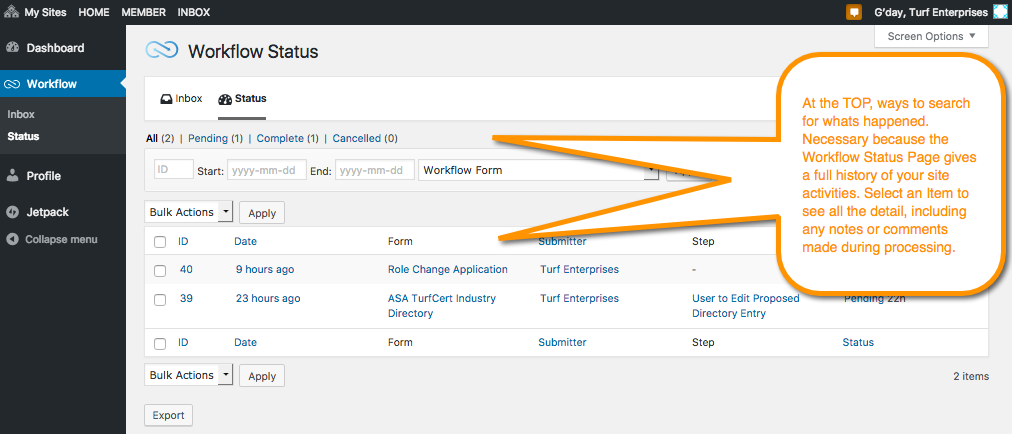Filter by Complete entries
The image size is (1012, 434).
(280, 138)
